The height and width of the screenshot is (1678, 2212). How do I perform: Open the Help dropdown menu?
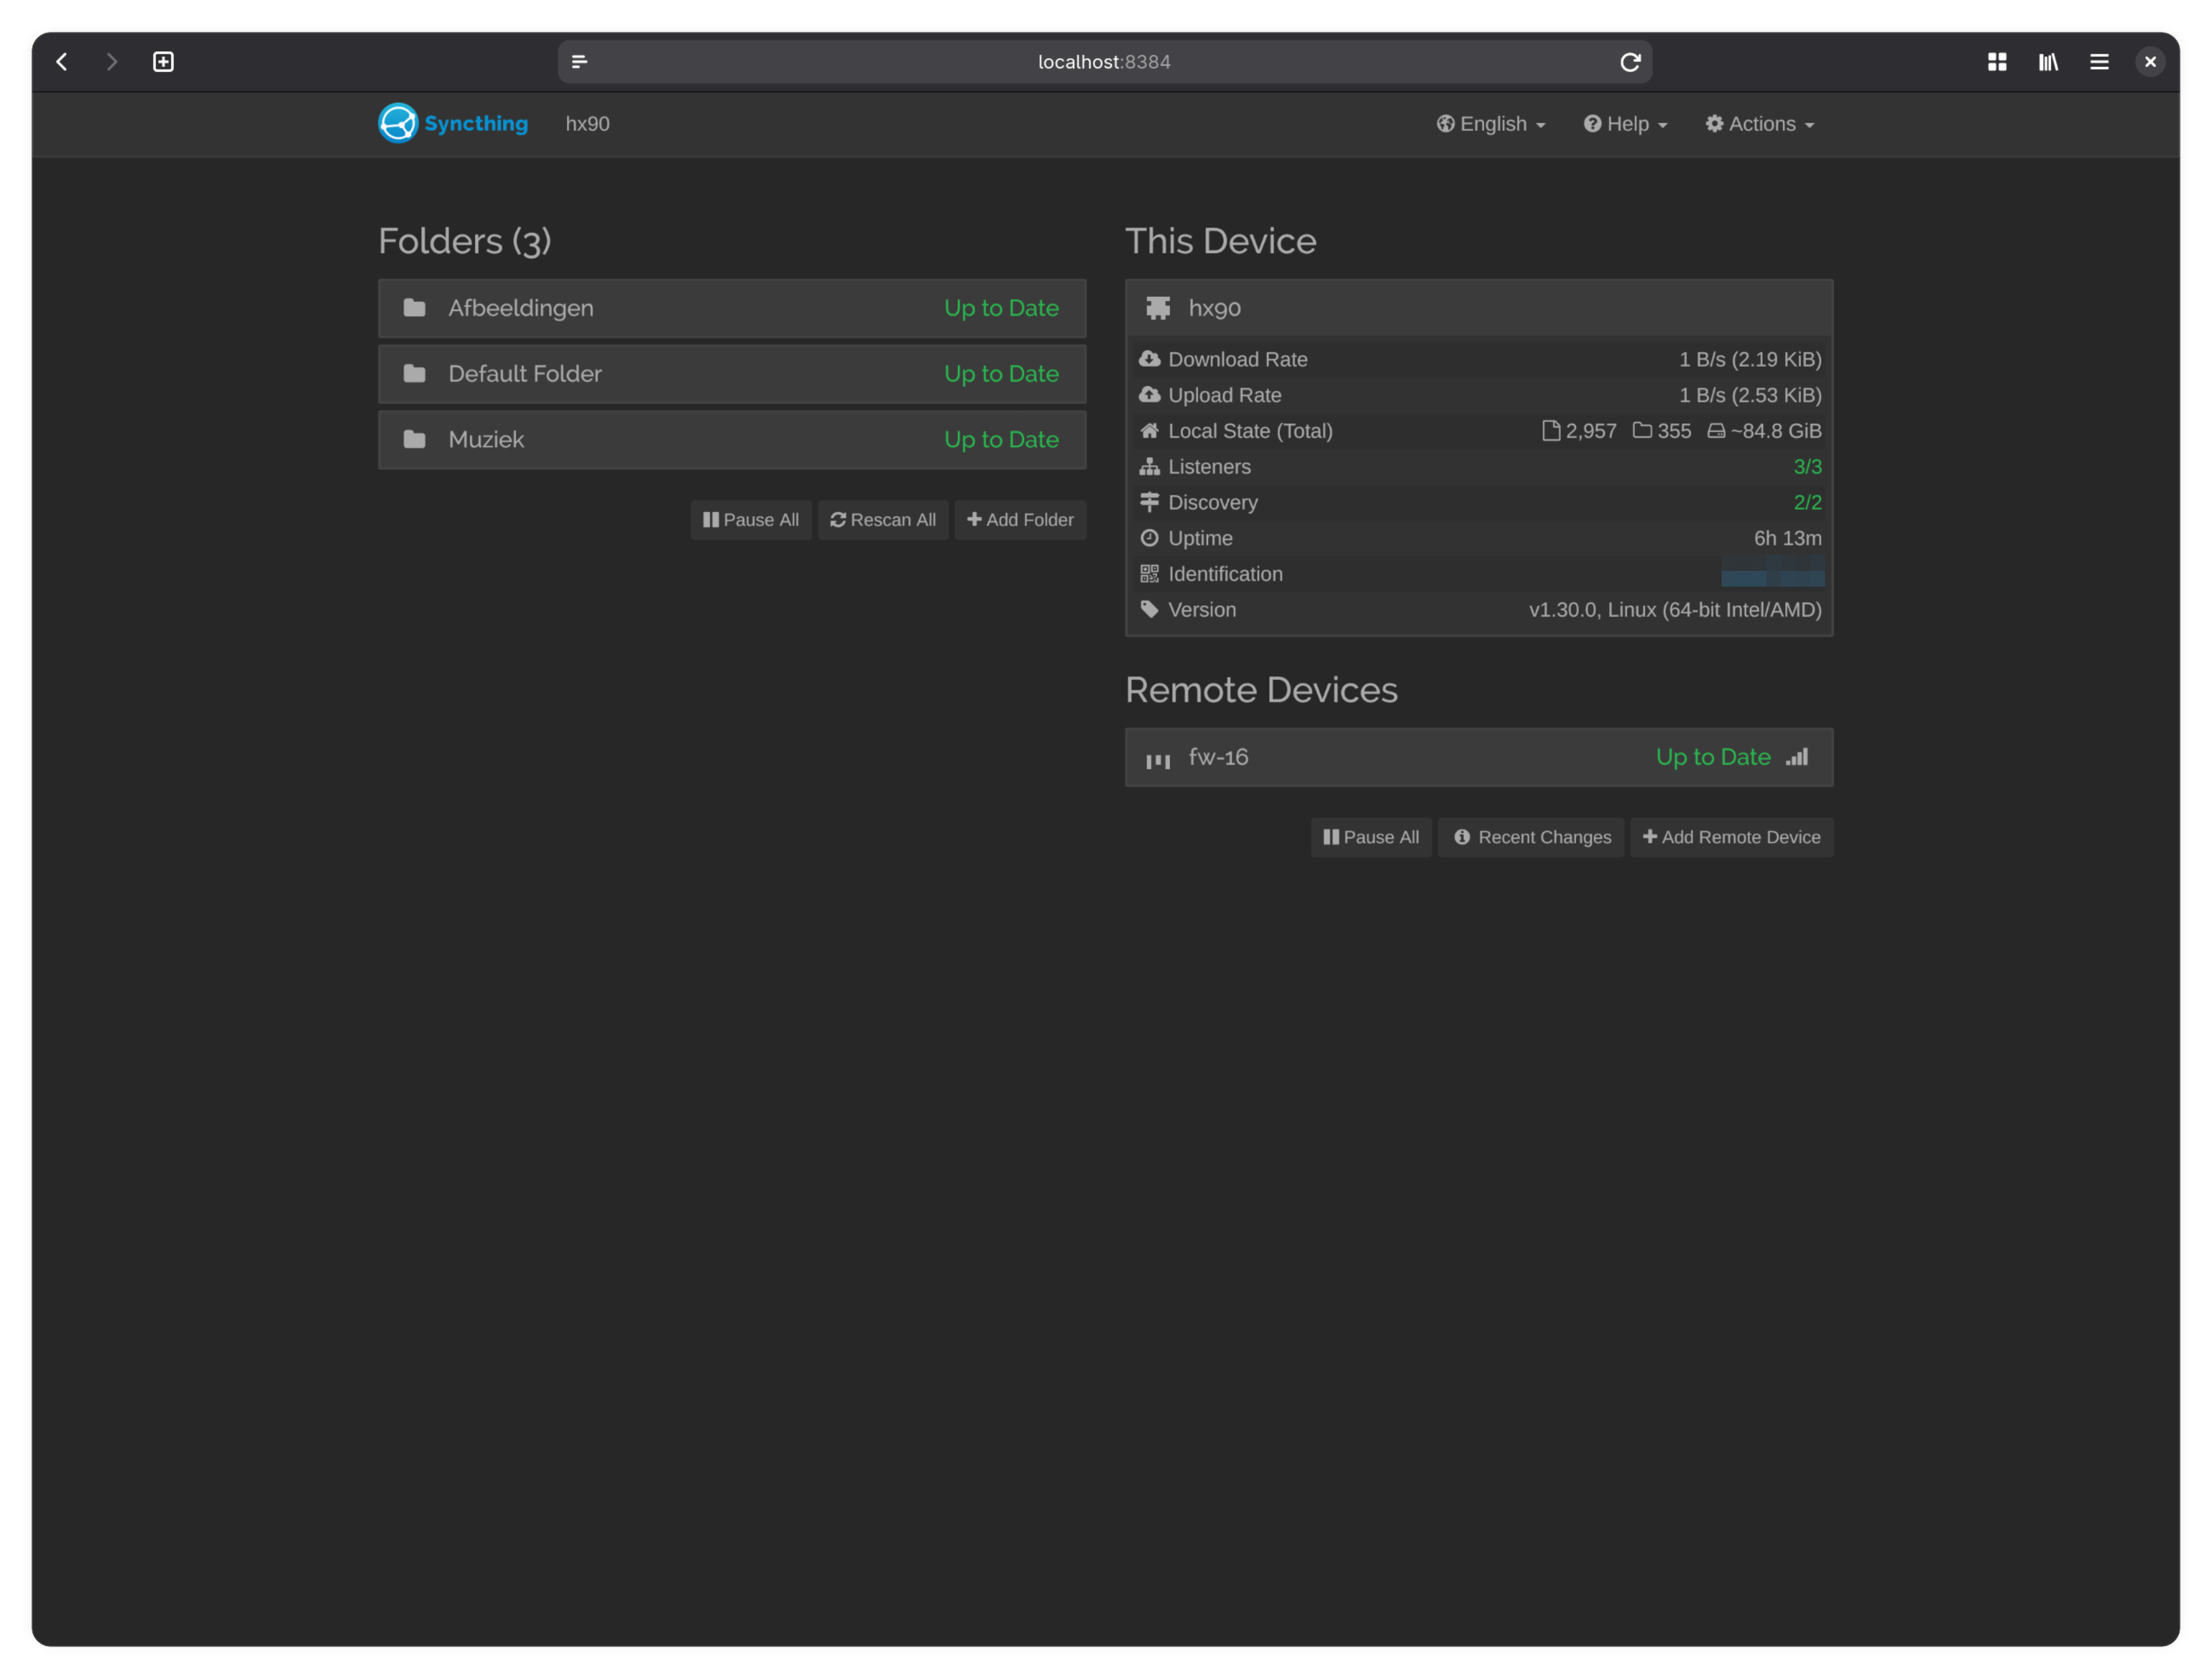click(1625, 124)
